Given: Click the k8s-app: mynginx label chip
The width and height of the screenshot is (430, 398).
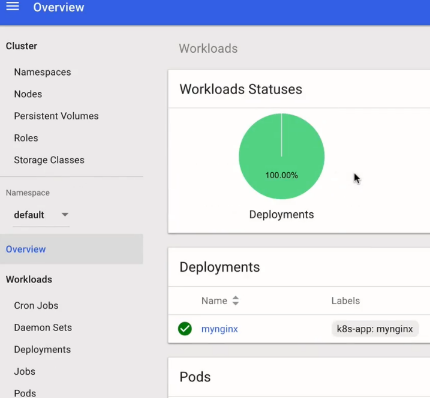Looking at the screenshot, I should pos(375,329).
